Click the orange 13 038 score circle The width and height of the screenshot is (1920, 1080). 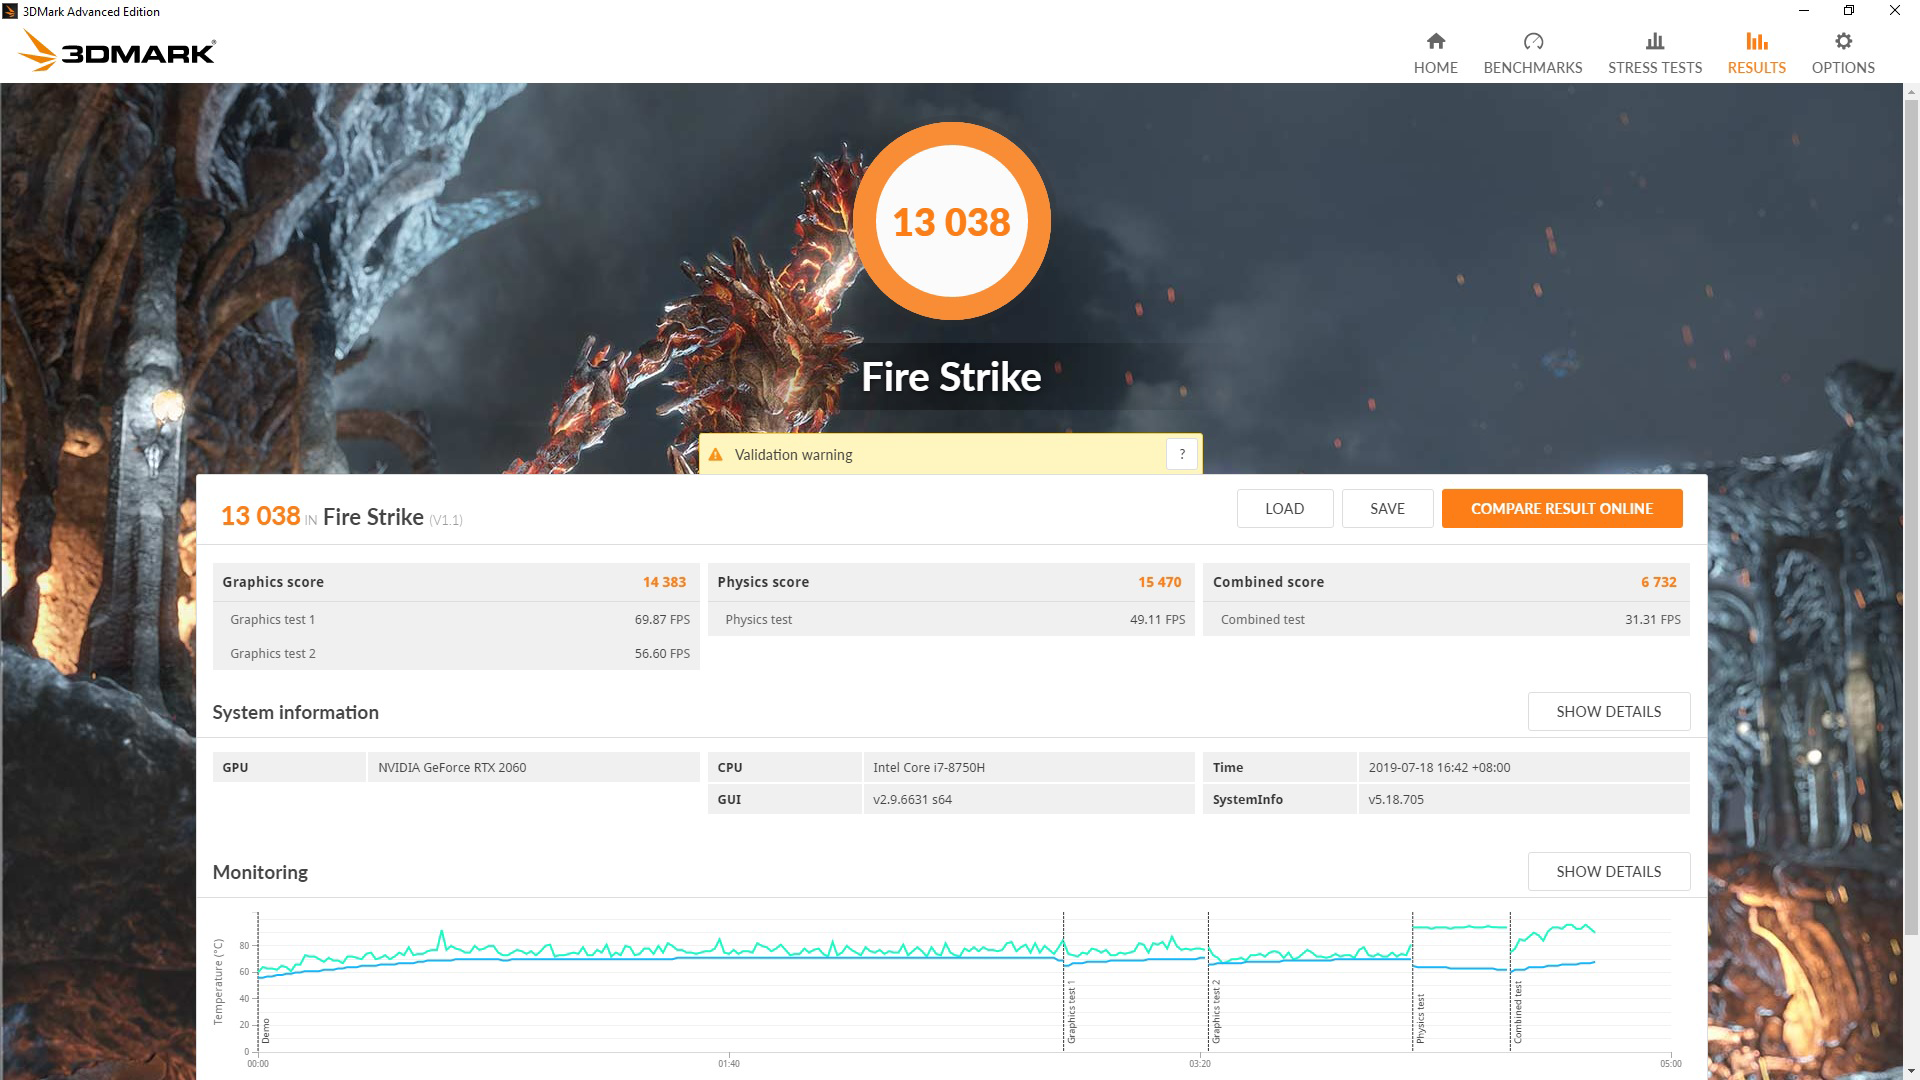point(951,221)
